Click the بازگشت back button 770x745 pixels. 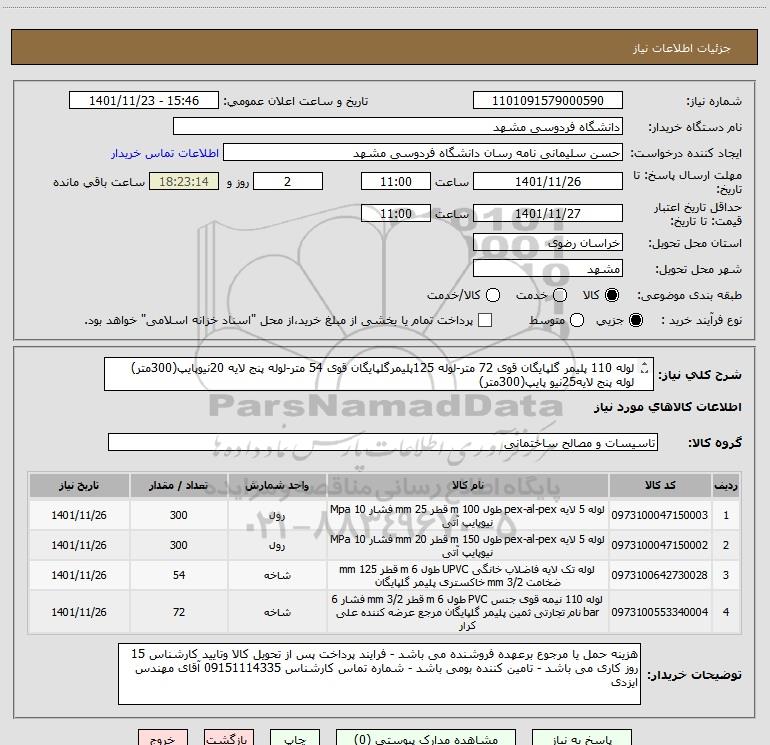click(x=229, y=738)
